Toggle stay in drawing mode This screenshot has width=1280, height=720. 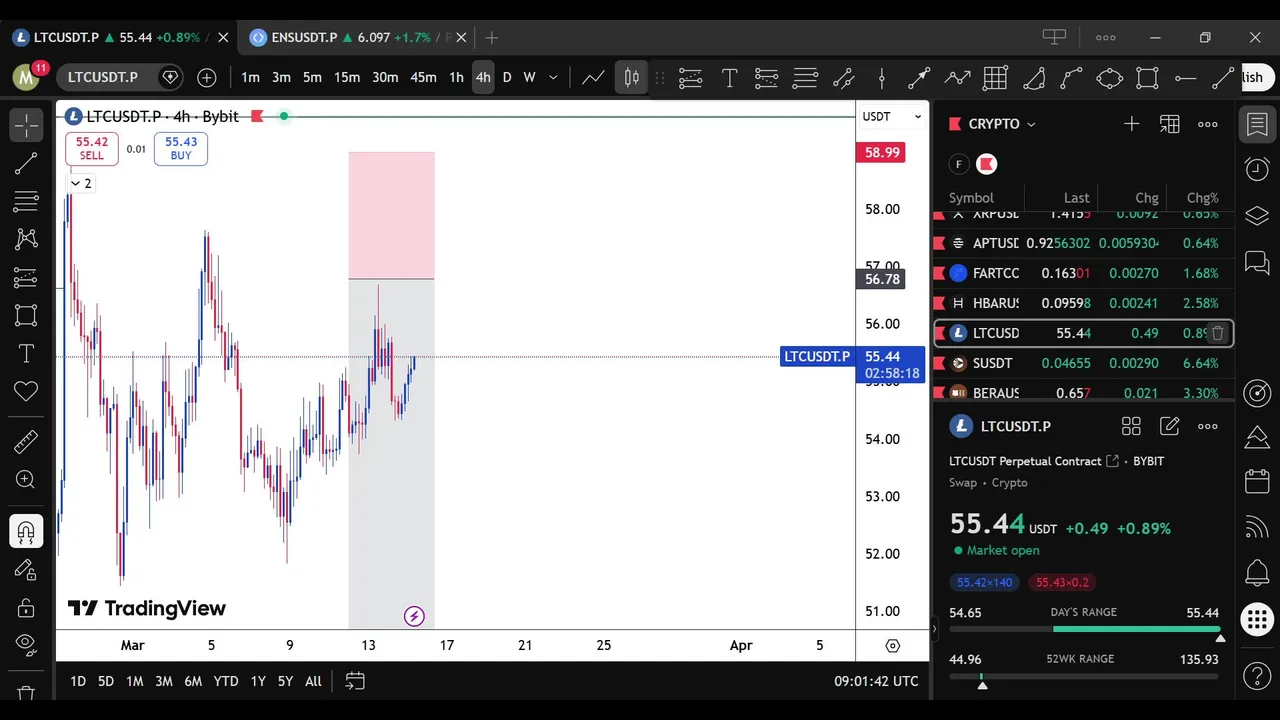27,569
